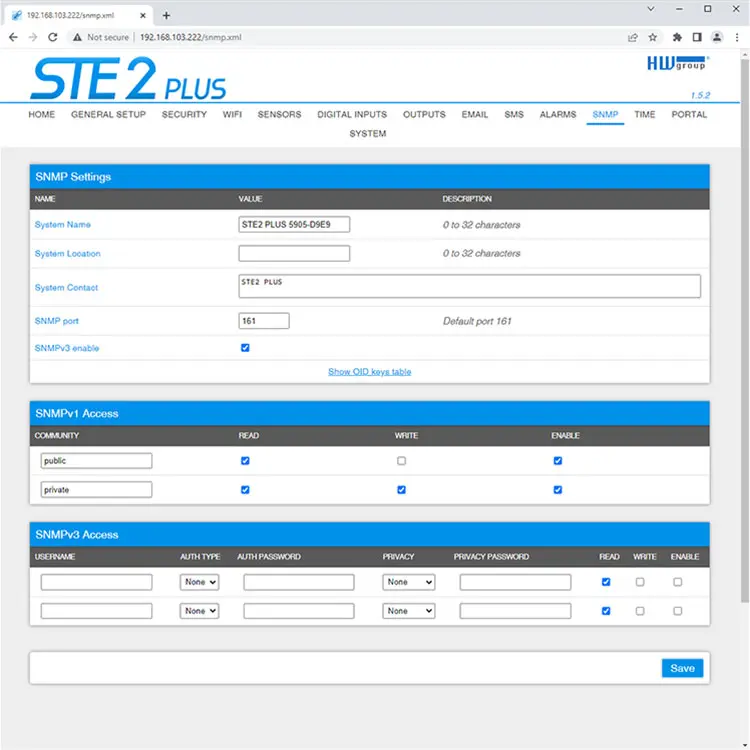This screenshot has height=750, width=750.
Task: Open the SMS page
Action: 514,114
